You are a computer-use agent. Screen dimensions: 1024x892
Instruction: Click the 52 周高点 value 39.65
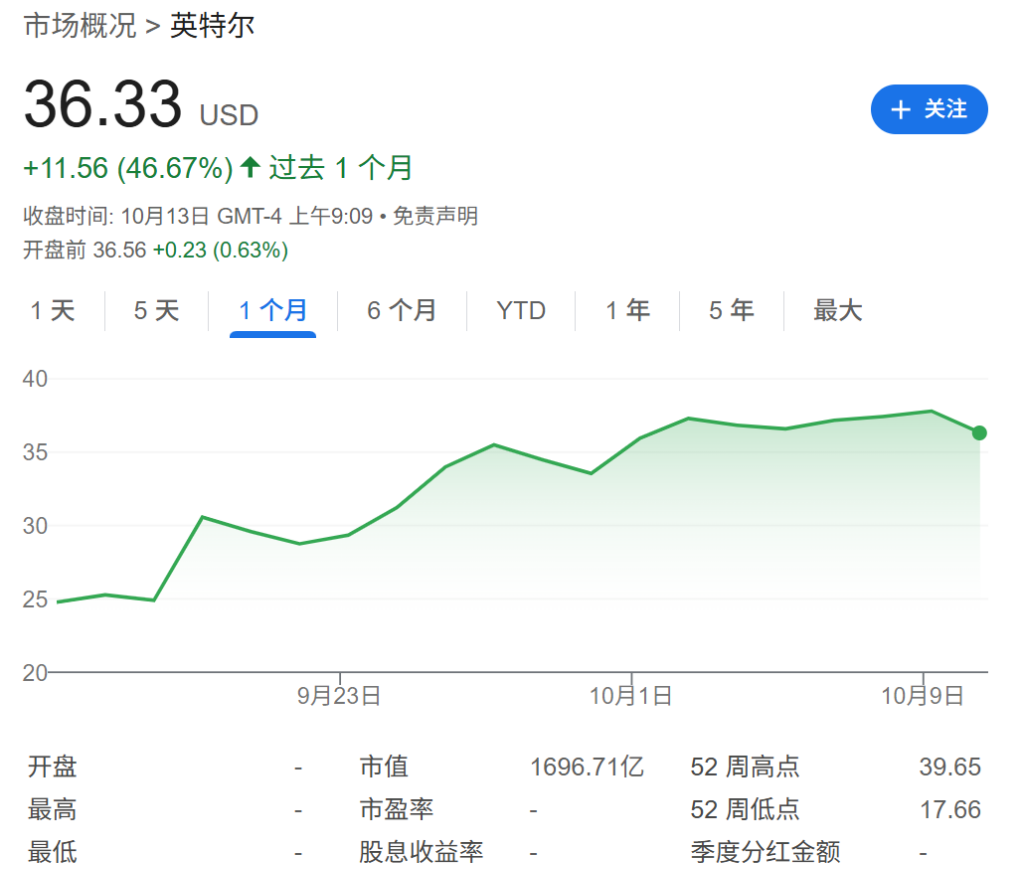click(x=949, y=768)
